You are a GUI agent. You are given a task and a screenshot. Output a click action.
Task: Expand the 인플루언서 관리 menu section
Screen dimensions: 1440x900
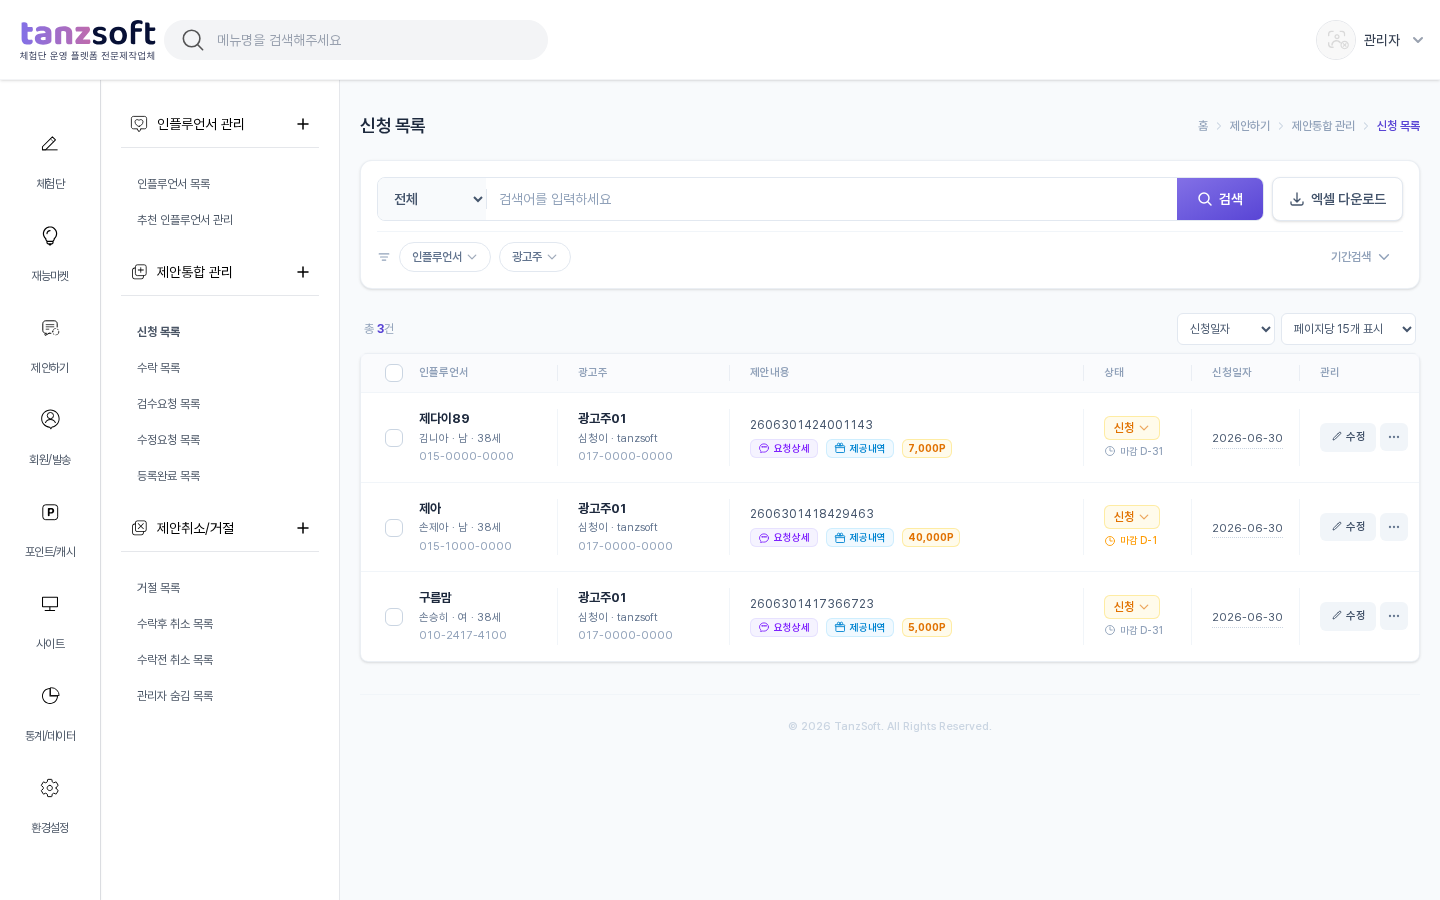303,124
